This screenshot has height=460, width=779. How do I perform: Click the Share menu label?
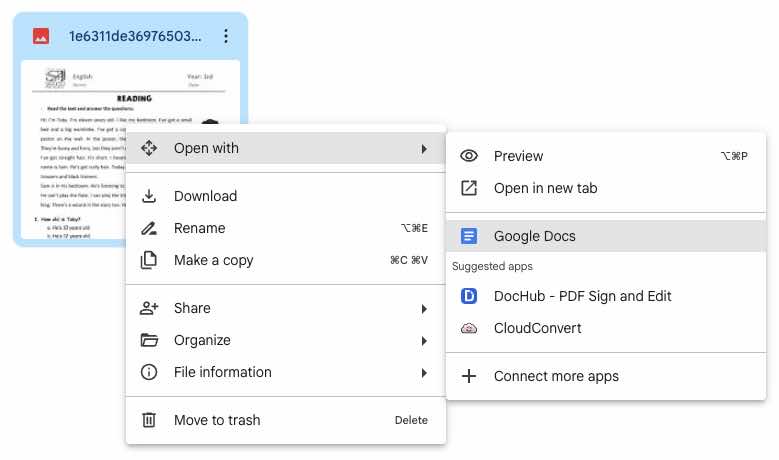(x=192, y=308)
